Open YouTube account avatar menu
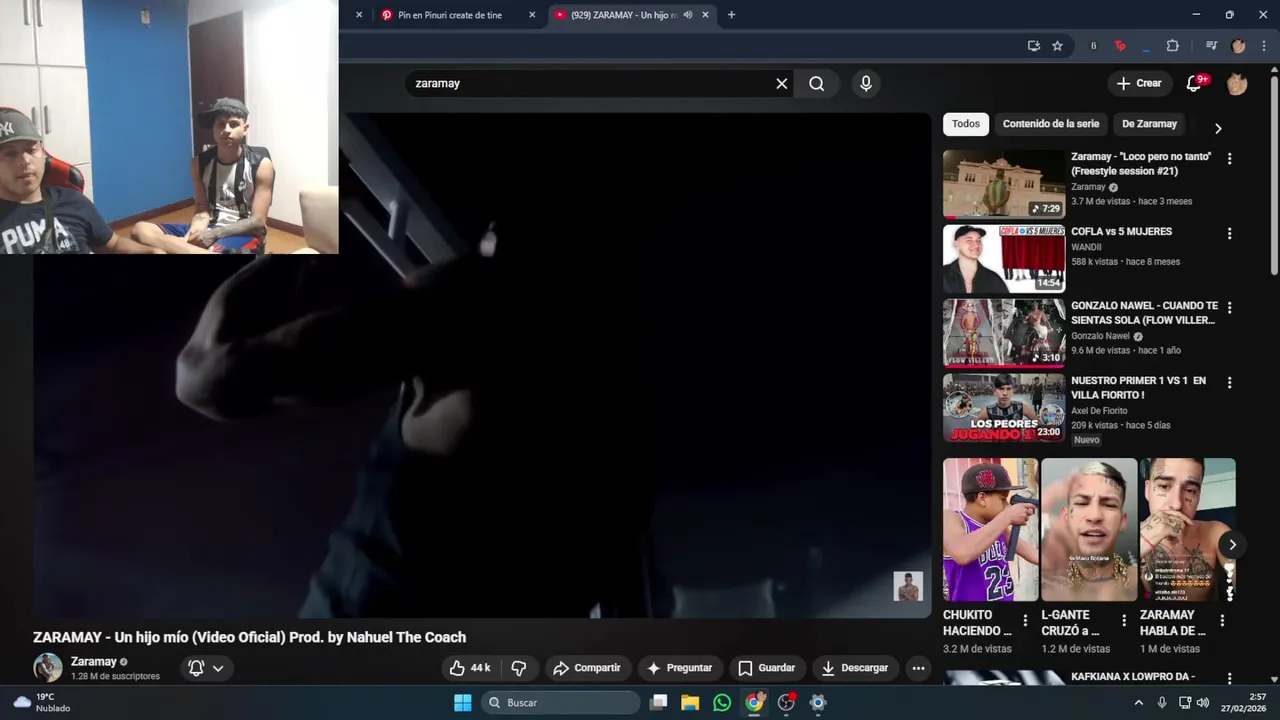Viewport: 1280px width, 720px height. point(1237,84)
